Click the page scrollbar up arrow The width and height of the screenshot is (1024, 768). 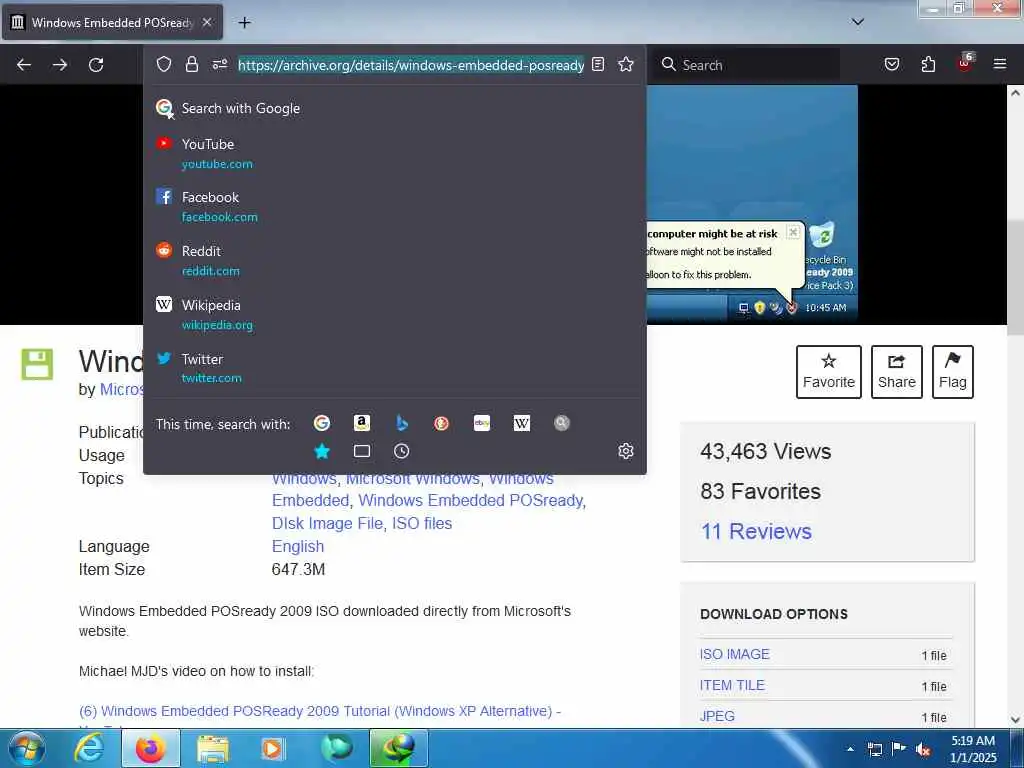tap(1015, 93)
